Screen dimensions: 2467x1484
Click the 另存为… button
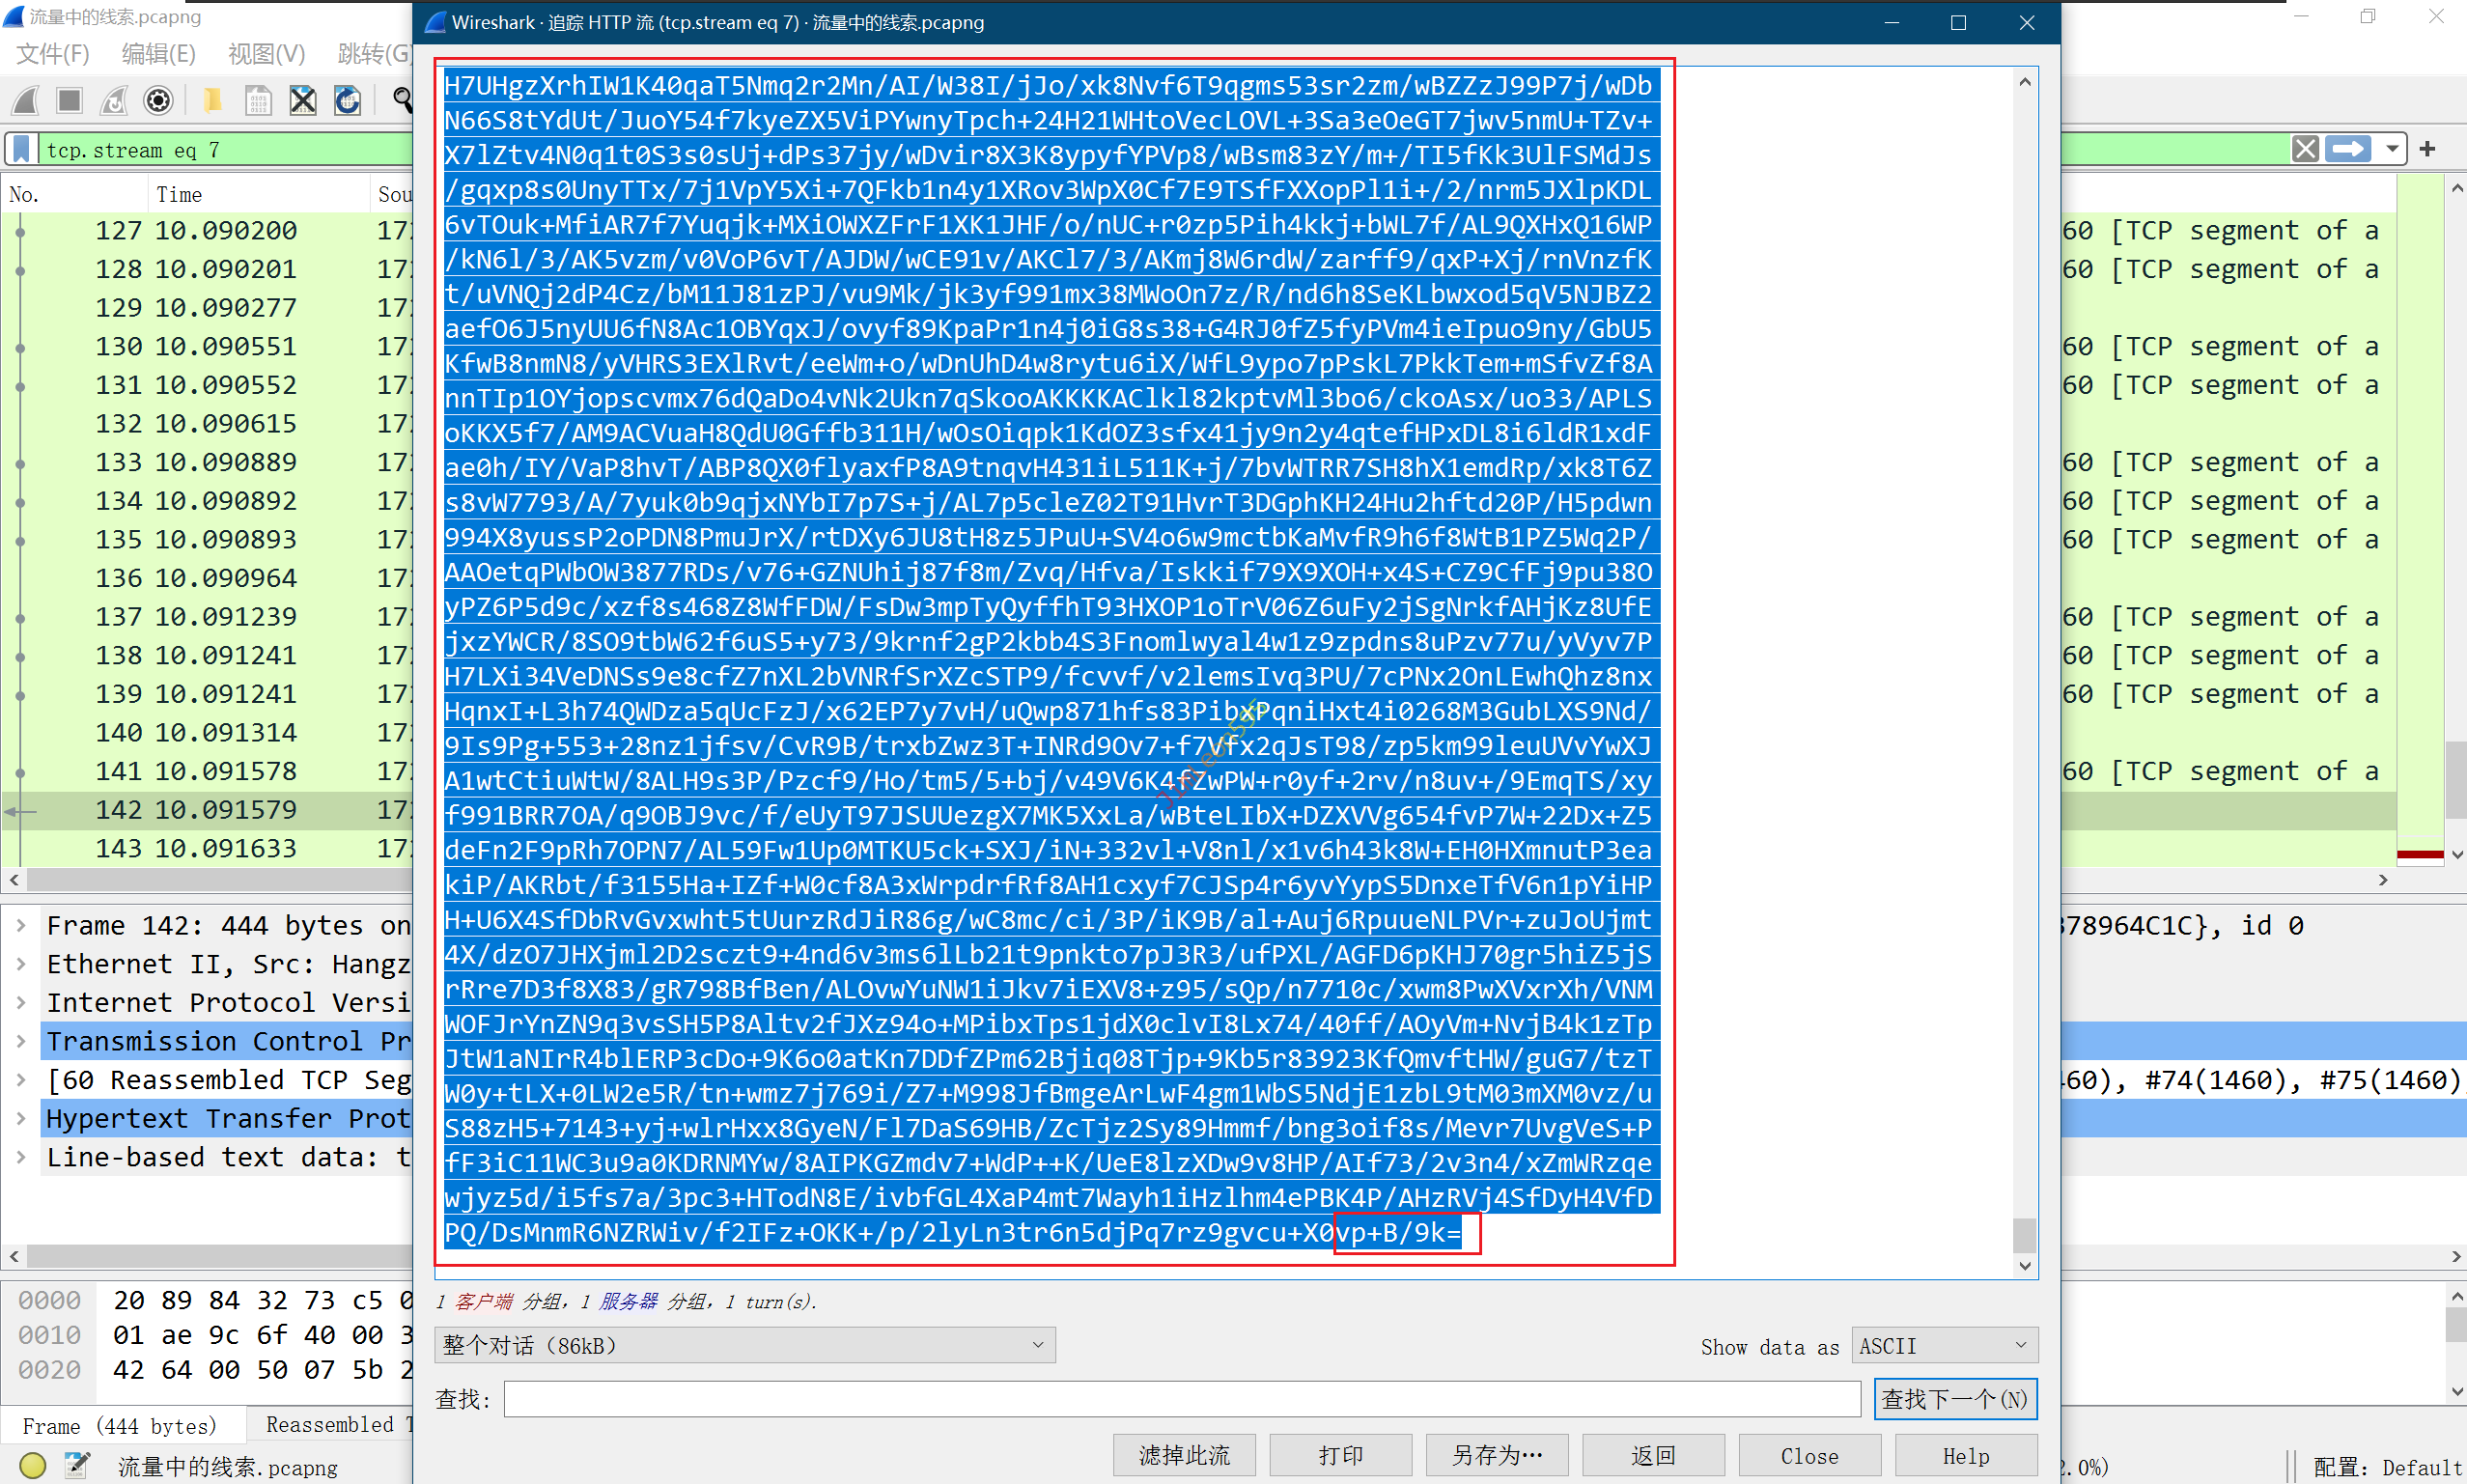[1496, 1455]
